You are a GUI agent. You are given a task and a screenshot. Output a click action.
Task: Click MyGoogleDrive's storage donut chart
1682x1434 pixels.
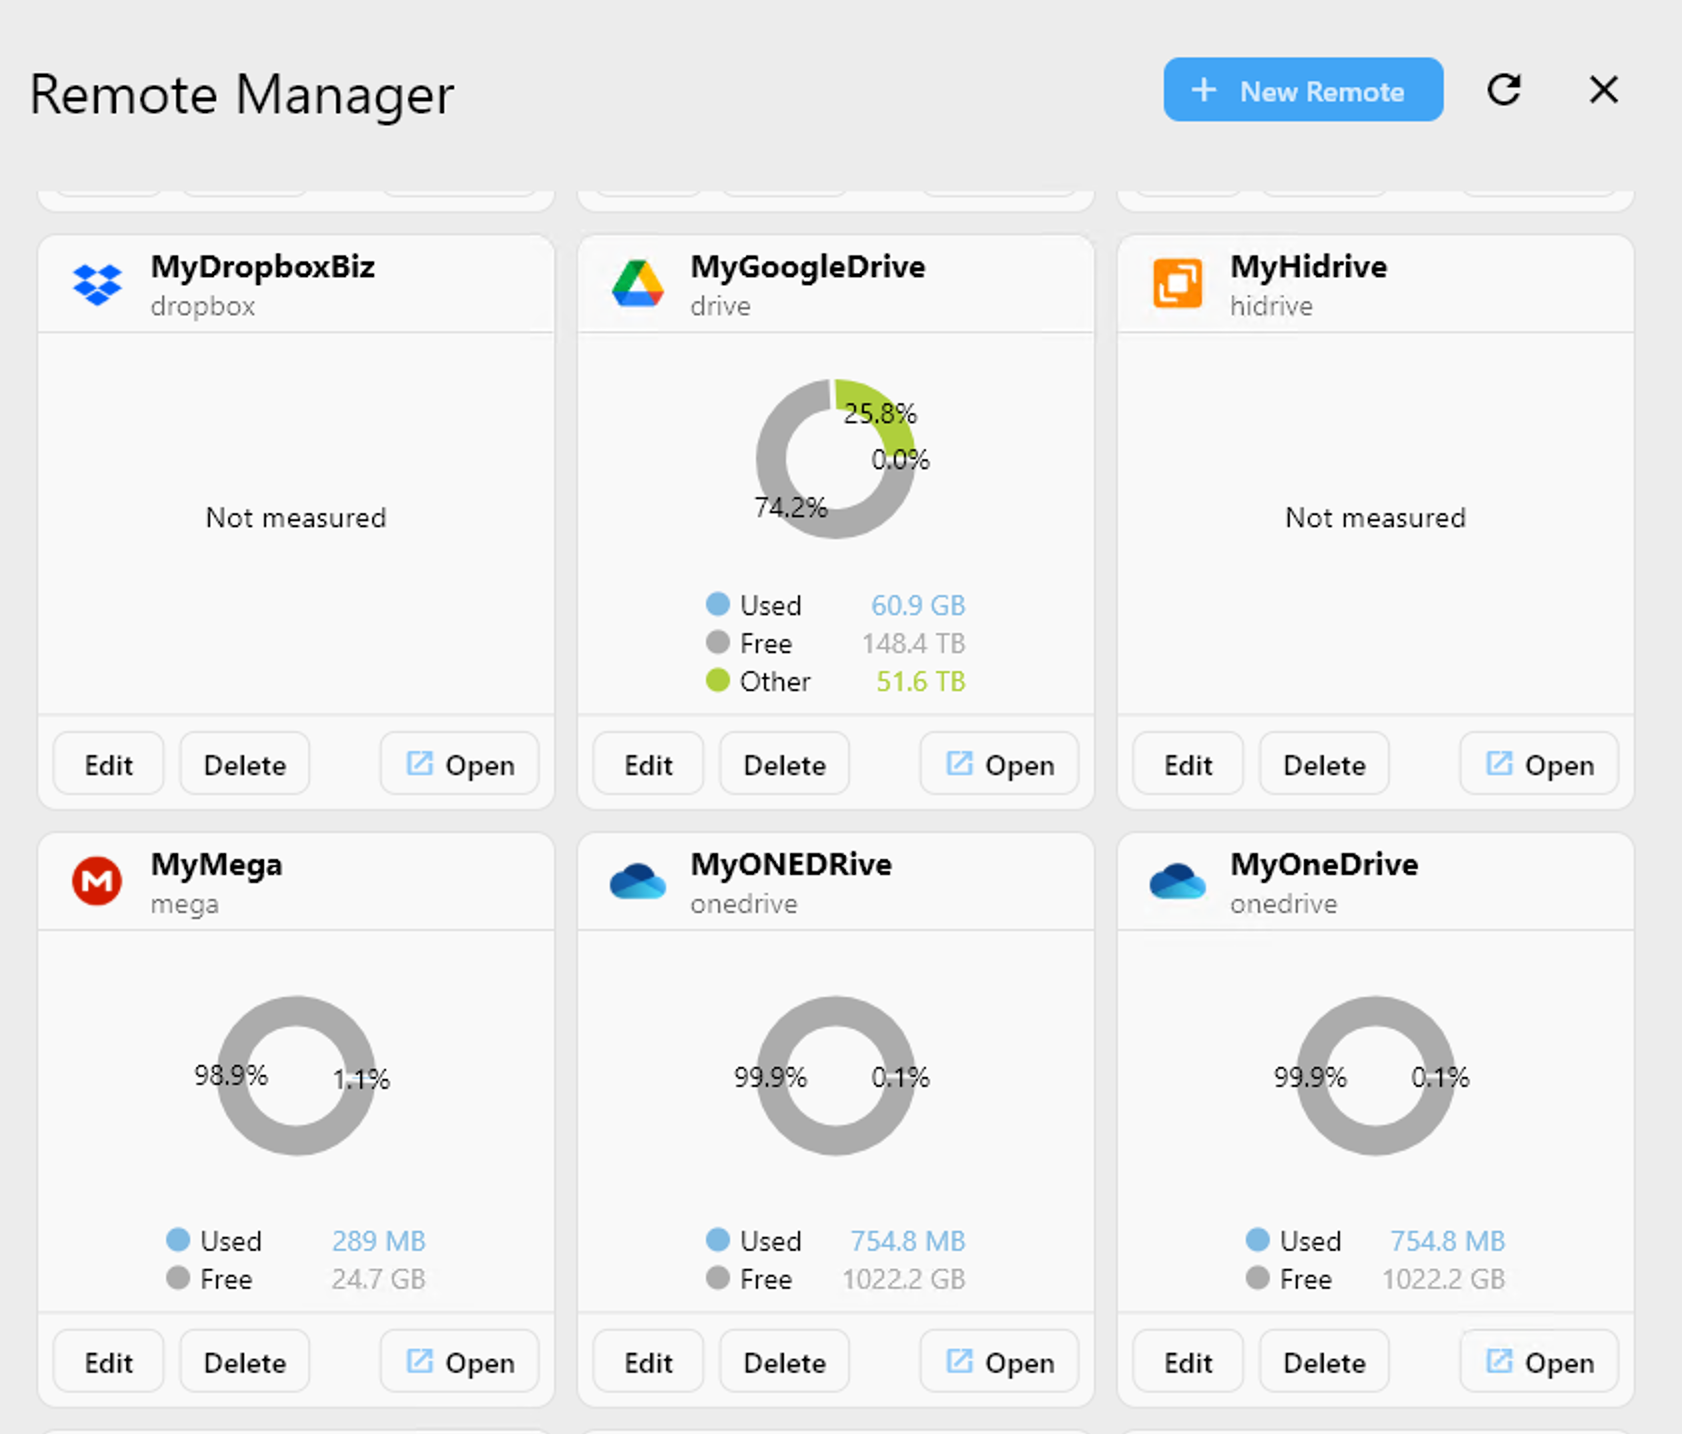tap(835, 460)
